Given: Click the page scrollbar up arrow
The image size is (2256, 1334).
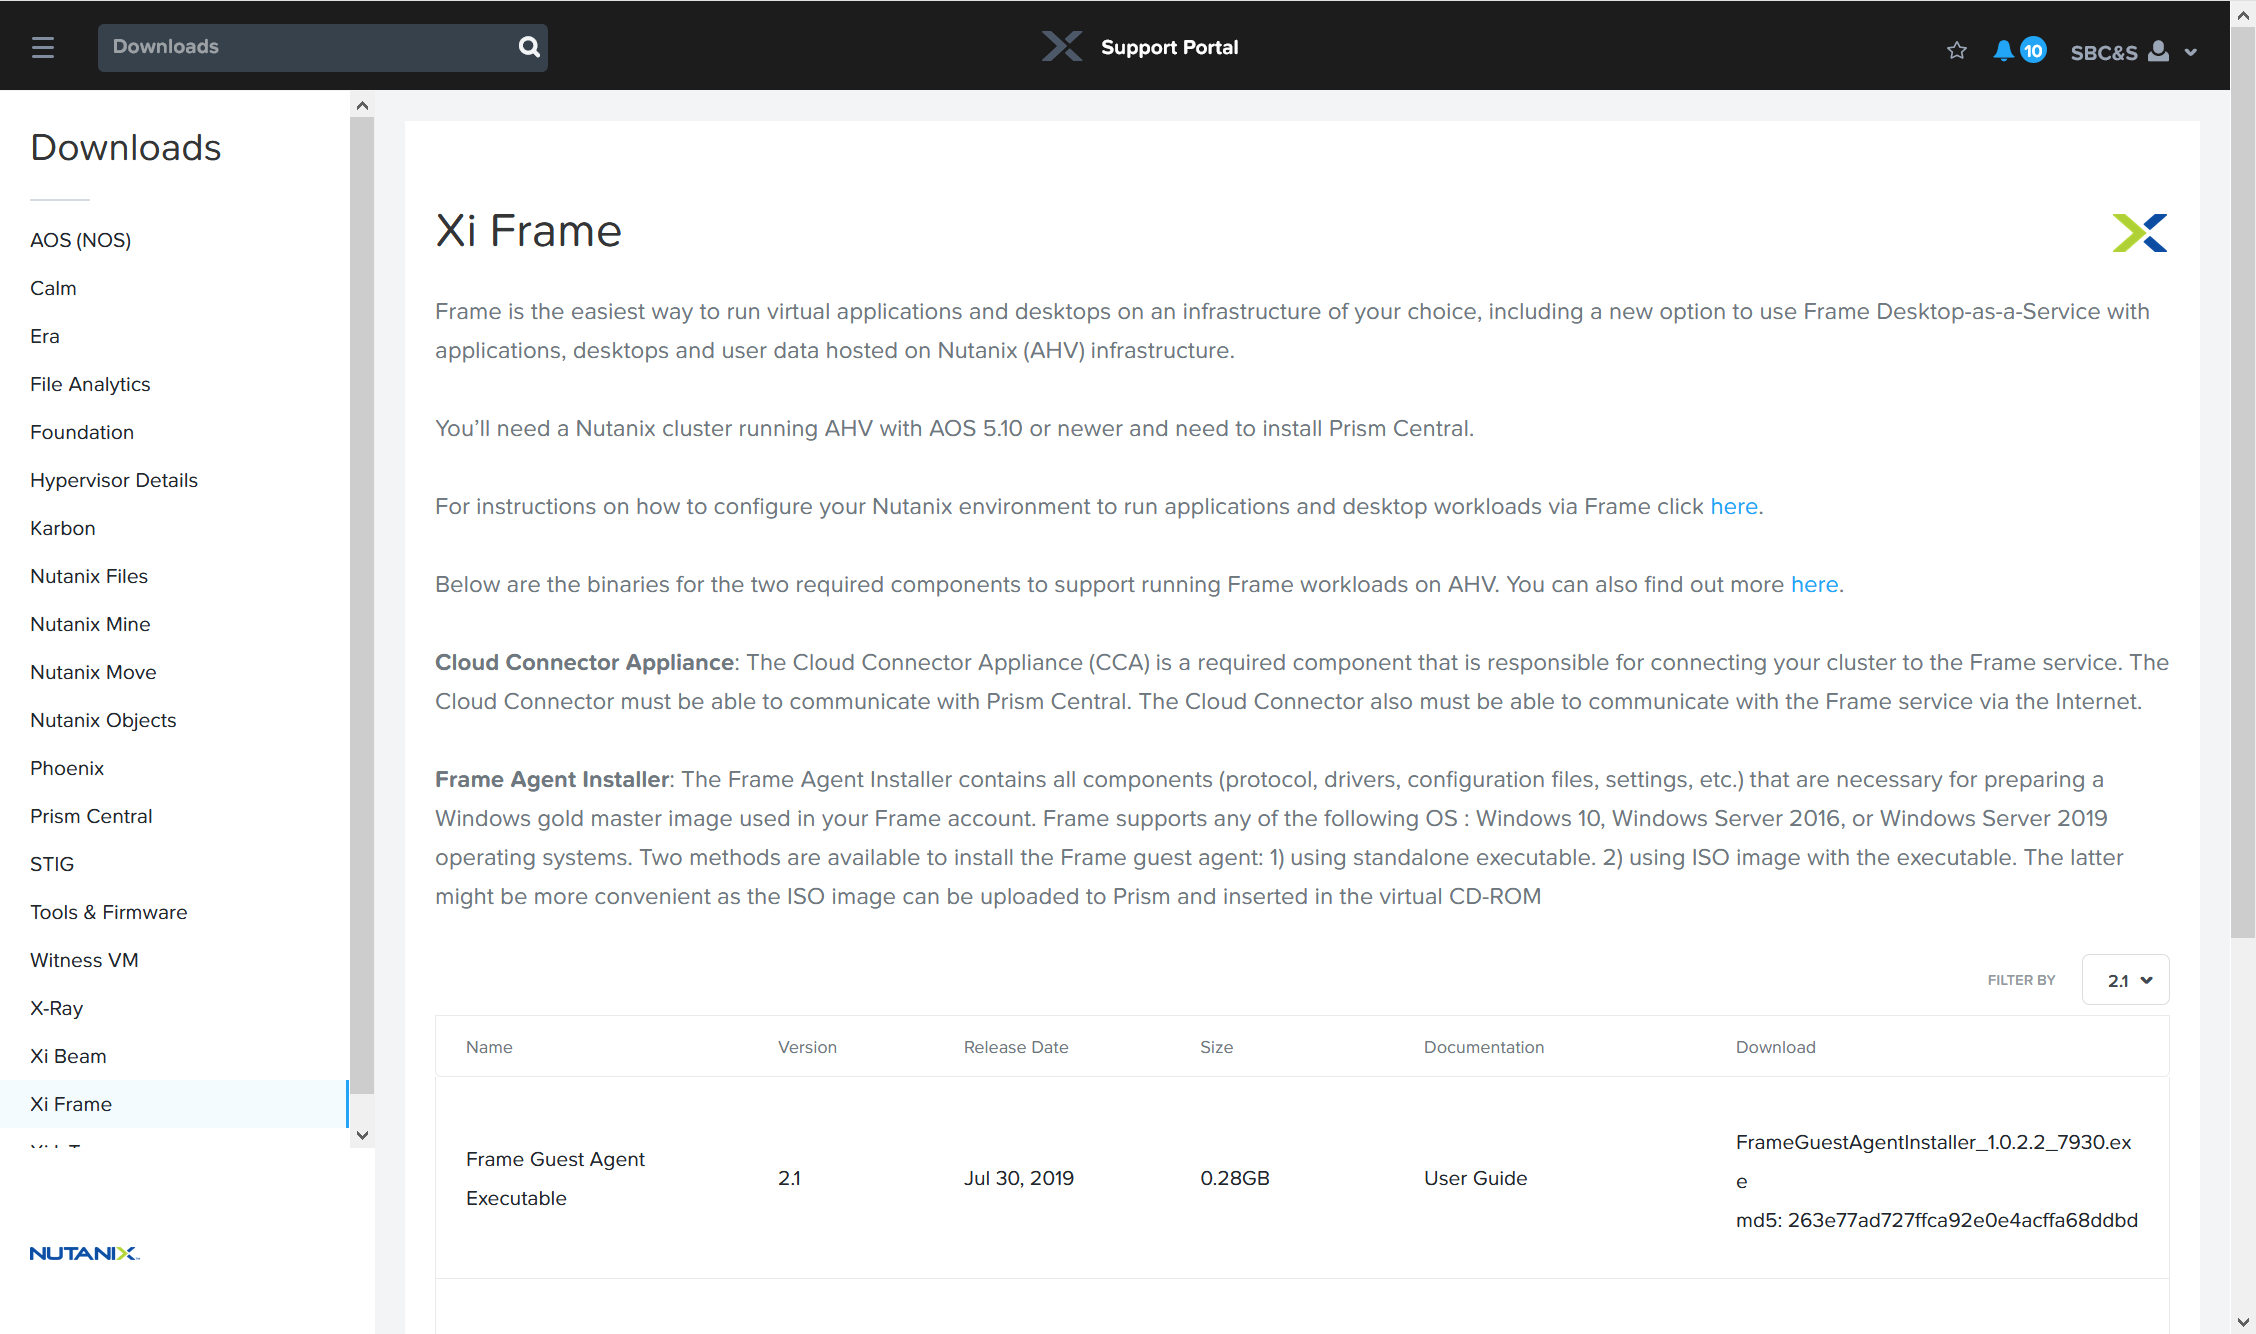Looking at the screenshot, I should pos(2243,15).
